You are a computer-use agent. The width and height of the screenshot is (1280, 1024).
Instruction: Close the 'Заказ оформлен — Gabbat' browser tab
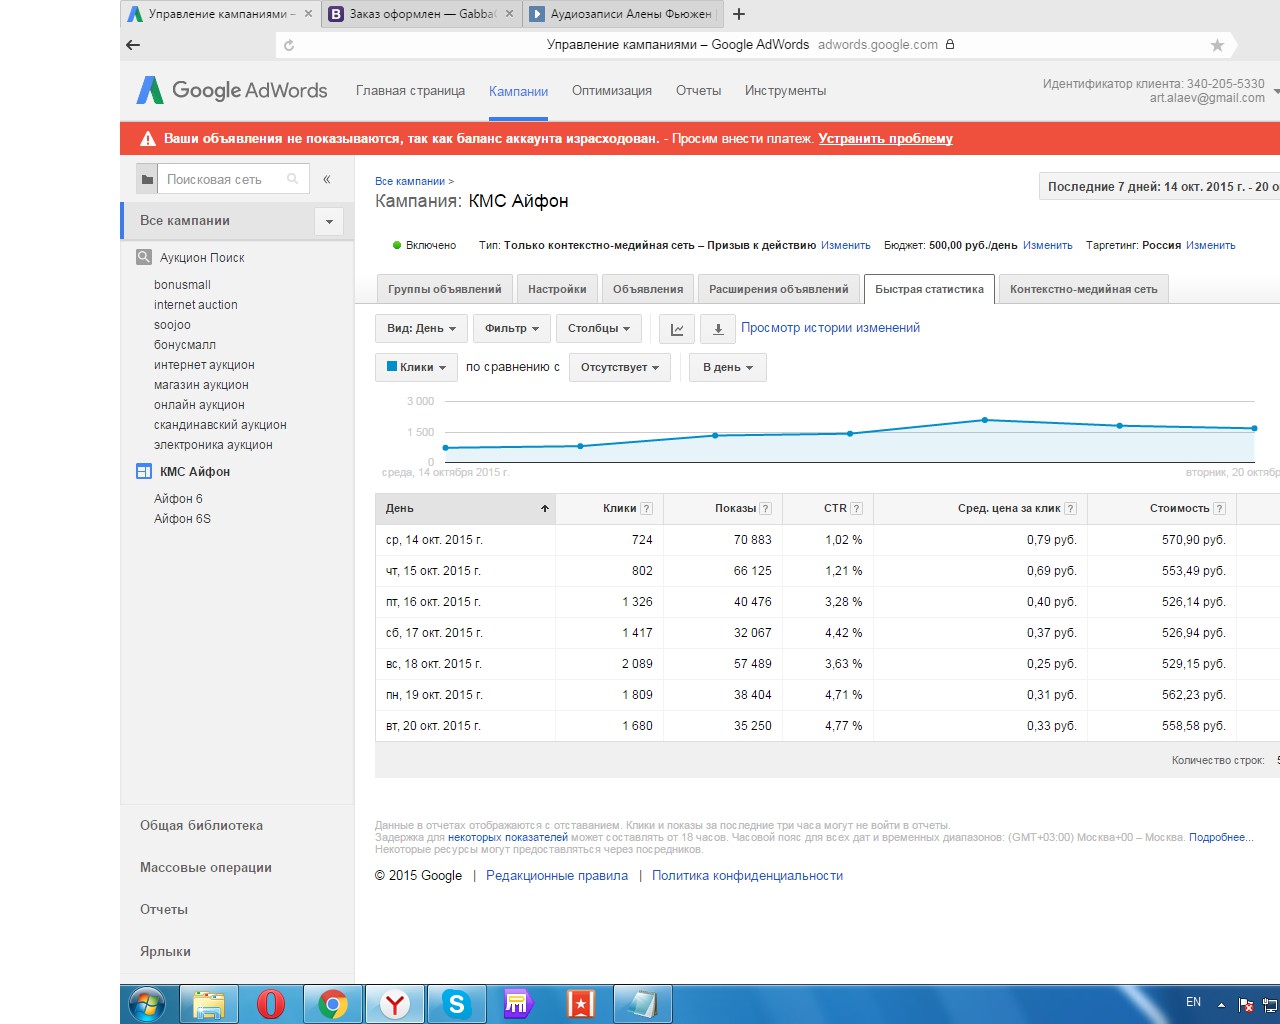click(x=510, y=14)
